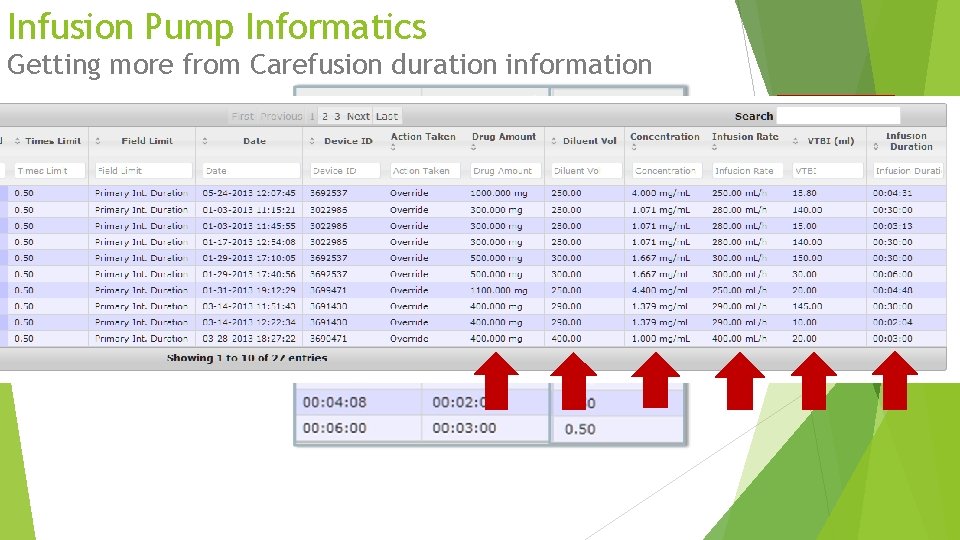Viewport: 960px width, 540px height.
Task: Click the sort arrows beside Infusion Duration
Action: 876,146
